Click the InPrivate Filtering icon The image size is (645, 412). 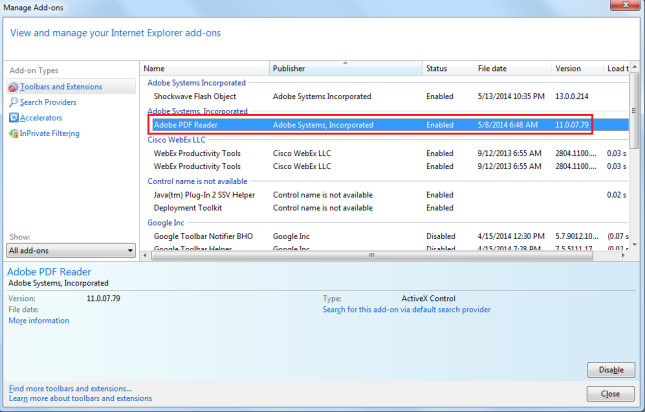(14, 133)
